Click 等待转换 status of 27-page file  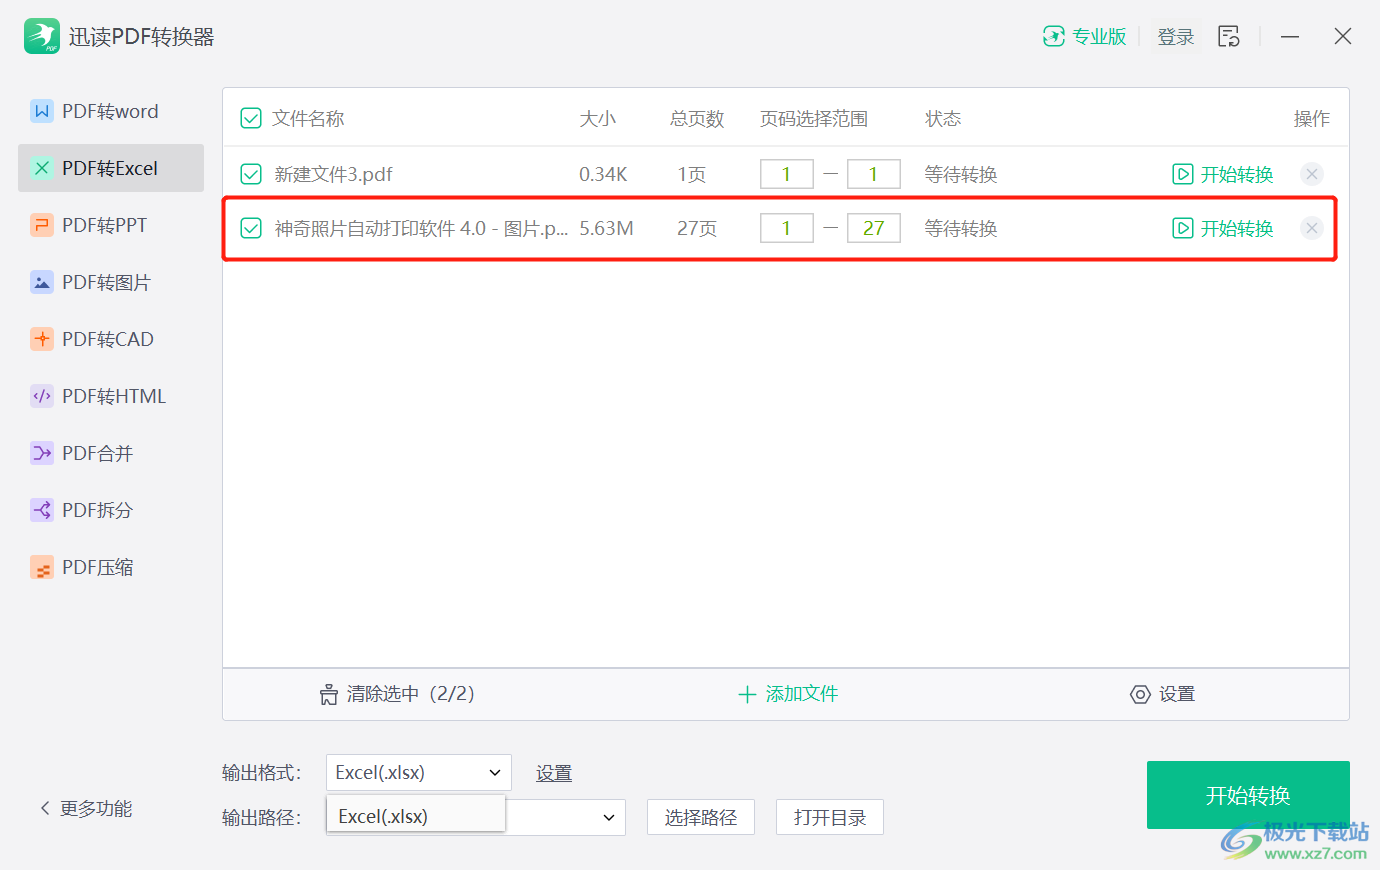click(961, 228)
